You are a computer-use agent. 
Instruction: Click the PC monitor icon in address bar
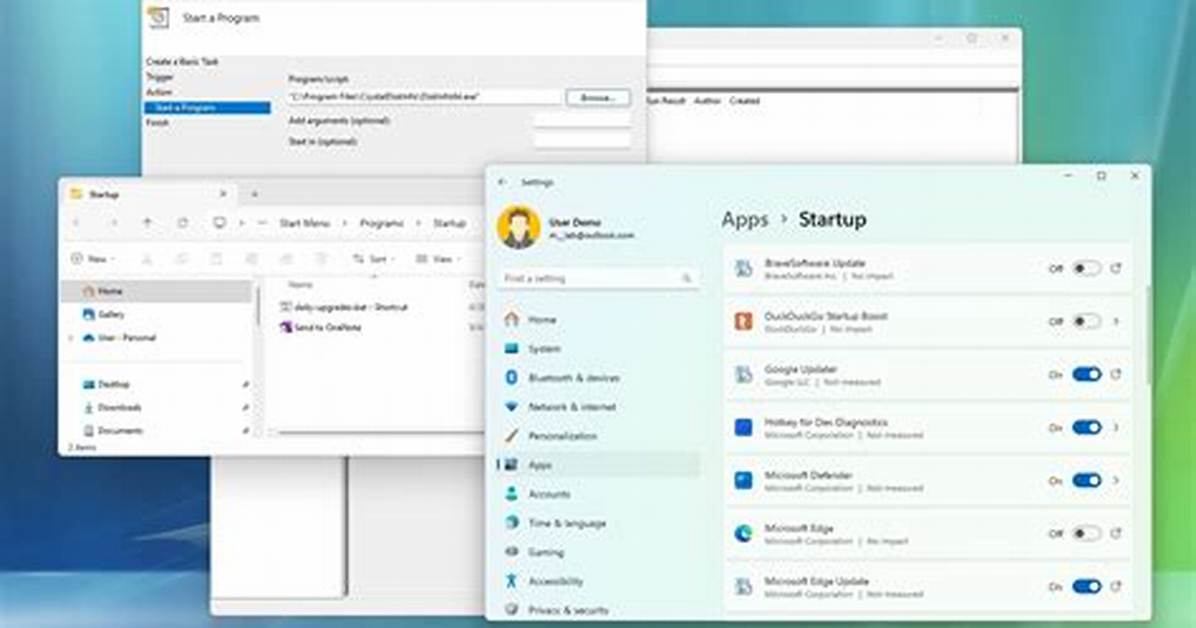[220, 223]
